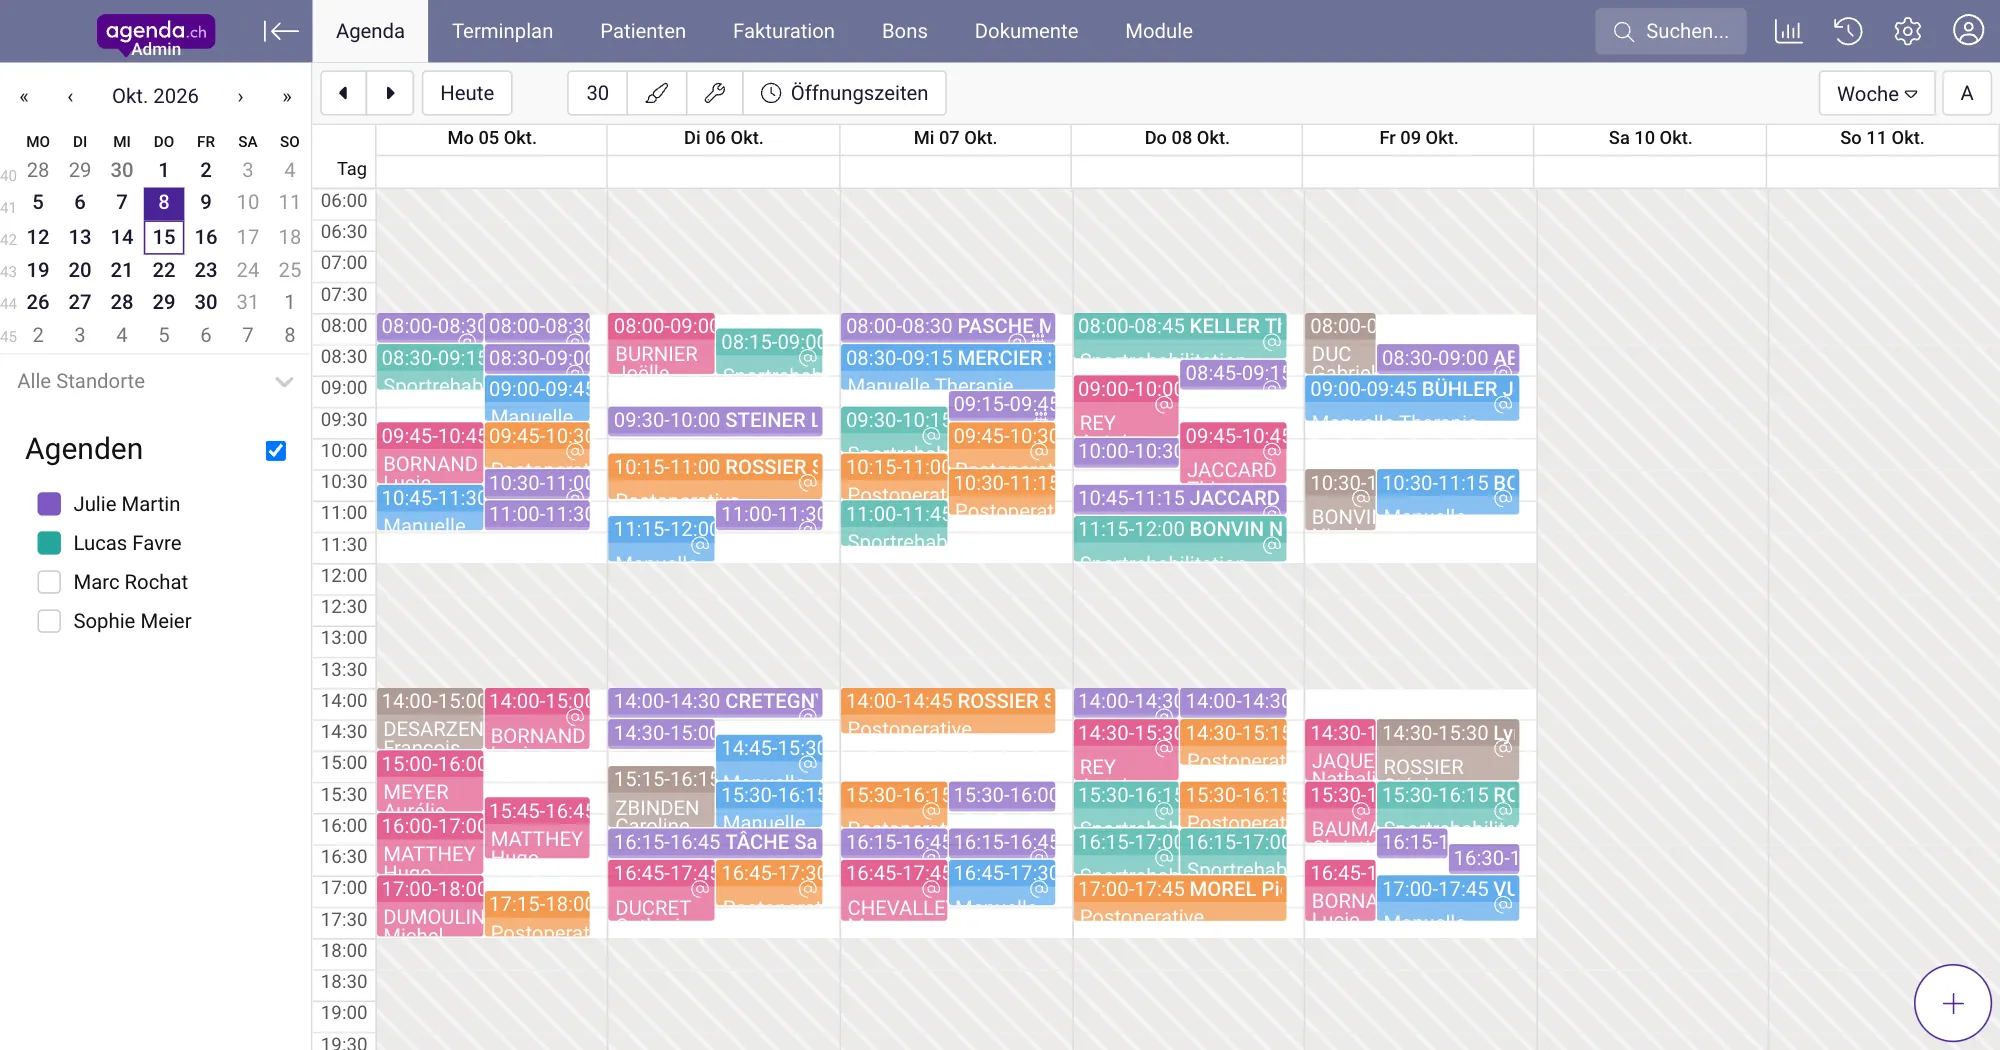Open the Fakturation tab
The image size is (2000, 1050).
tap(784, 31)
